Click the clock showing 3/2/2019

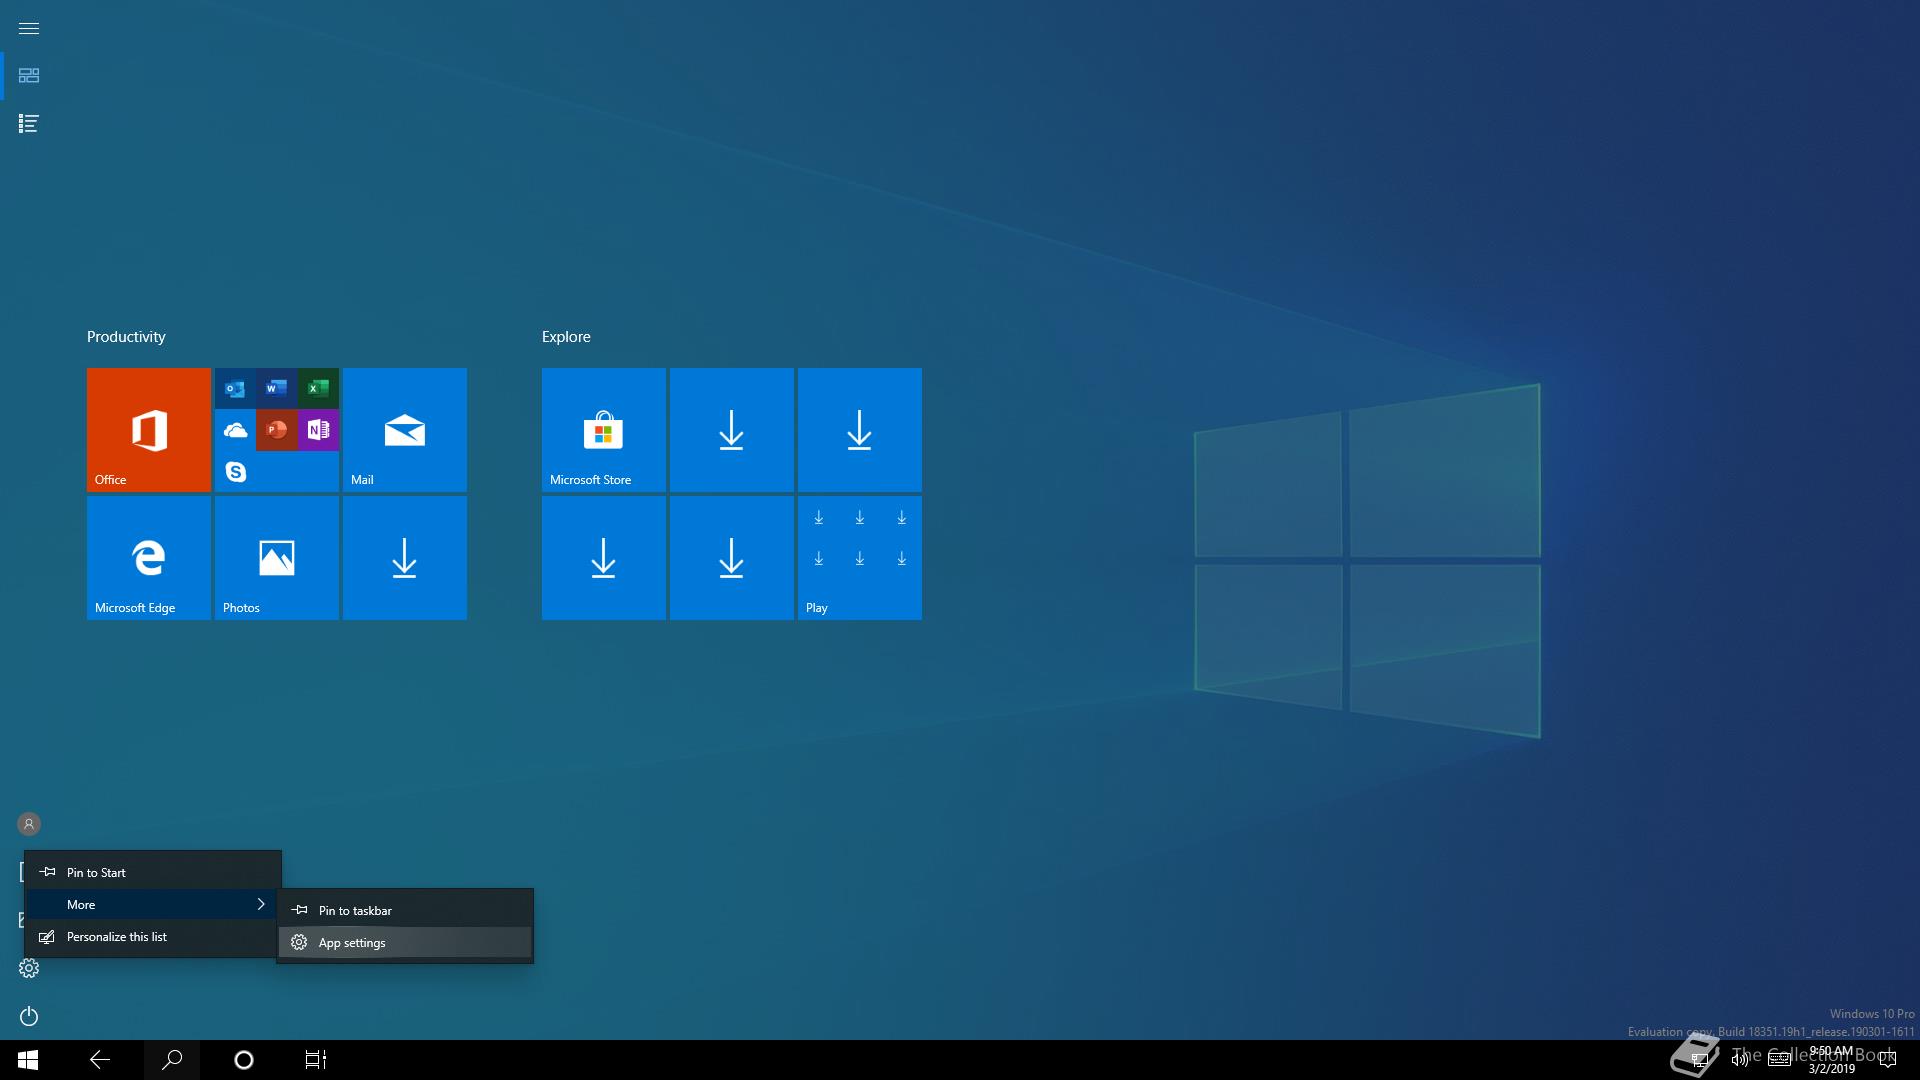[1831, 1060]
